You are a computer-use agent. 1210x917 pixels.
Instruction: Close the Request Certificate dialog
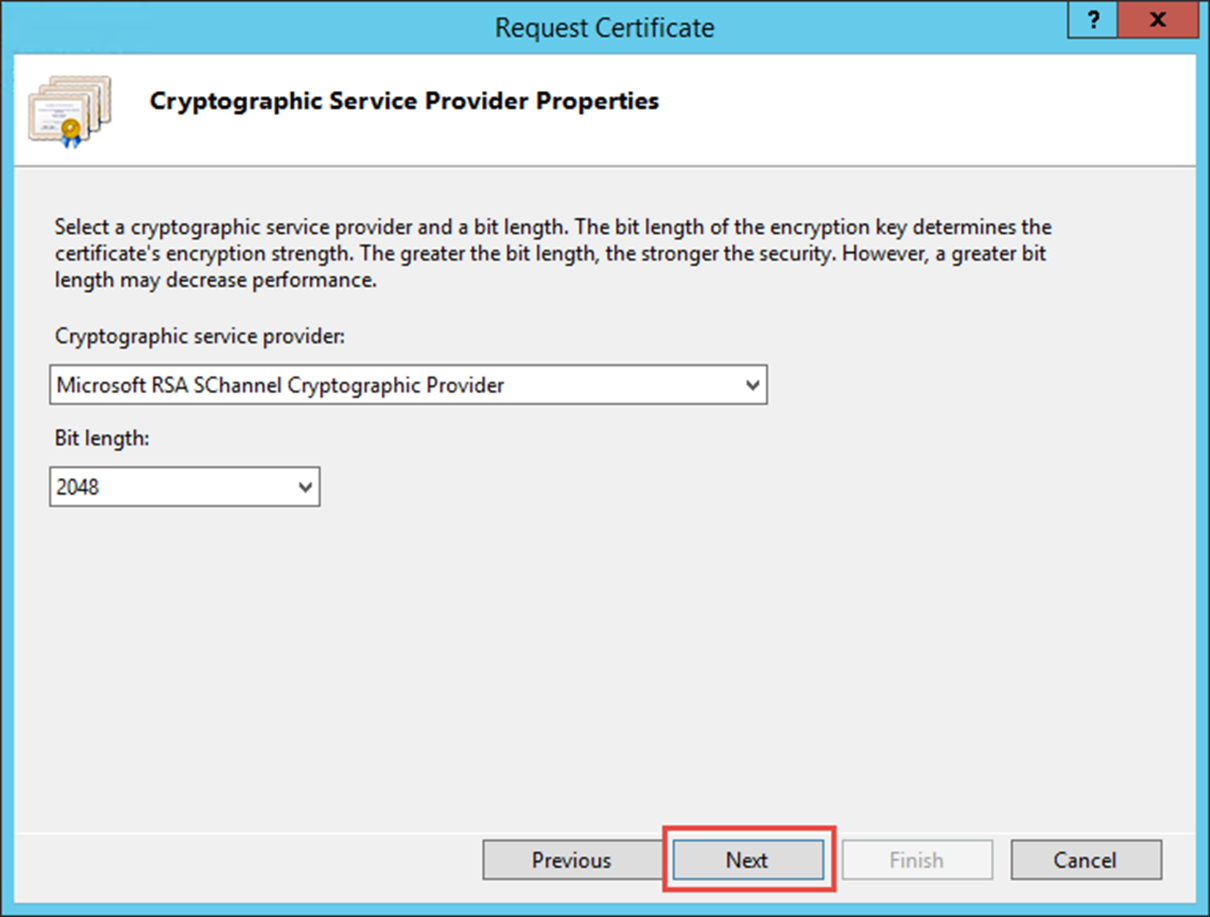[x=1157, y=20]
